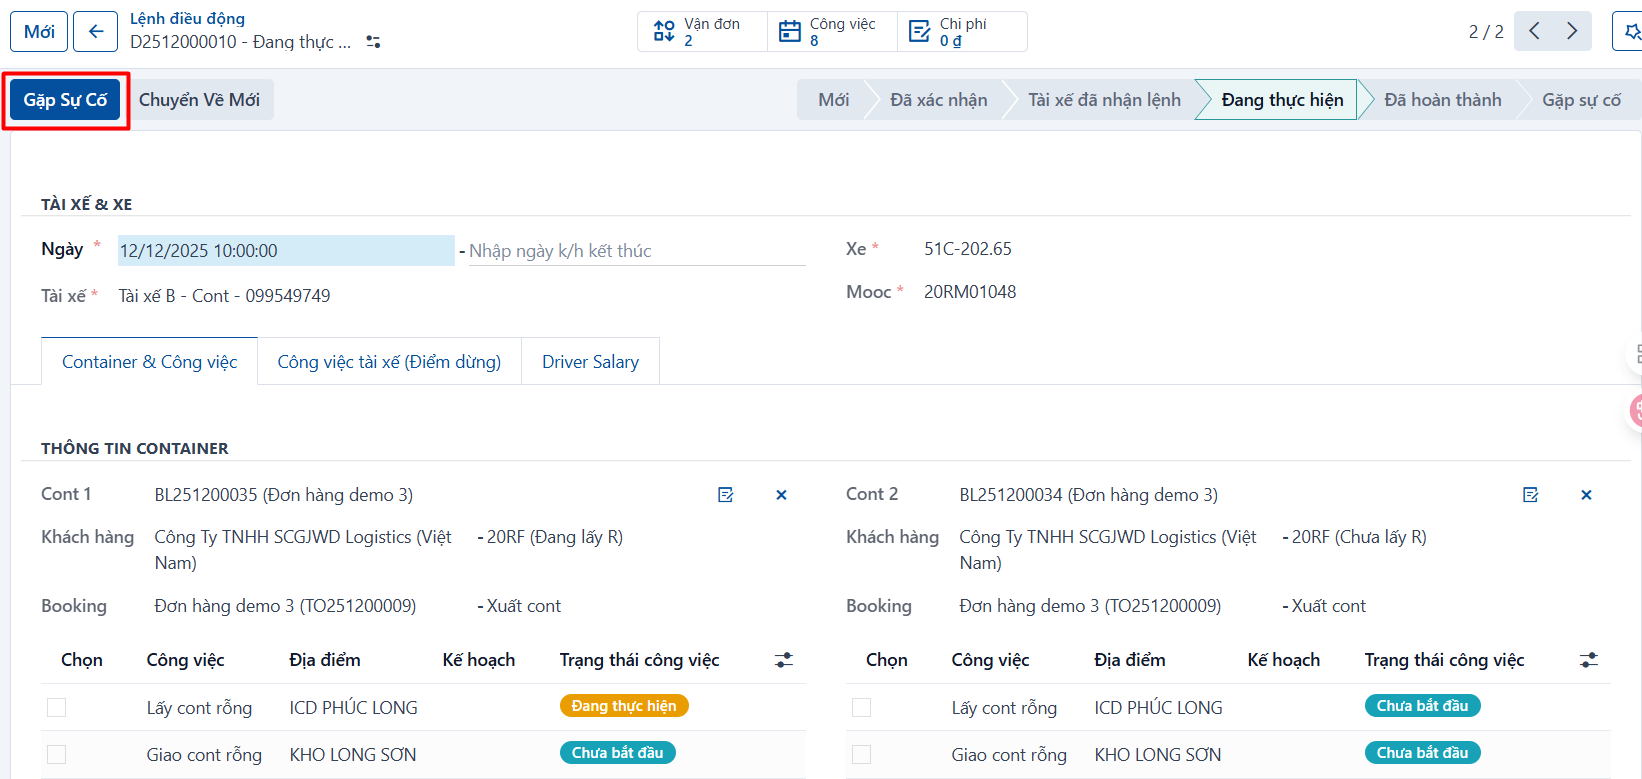This screenshot has width=1642, height=779.
Task: Remove Cont 2 container
Action: pyautogui.click(x=1586, y=495)
